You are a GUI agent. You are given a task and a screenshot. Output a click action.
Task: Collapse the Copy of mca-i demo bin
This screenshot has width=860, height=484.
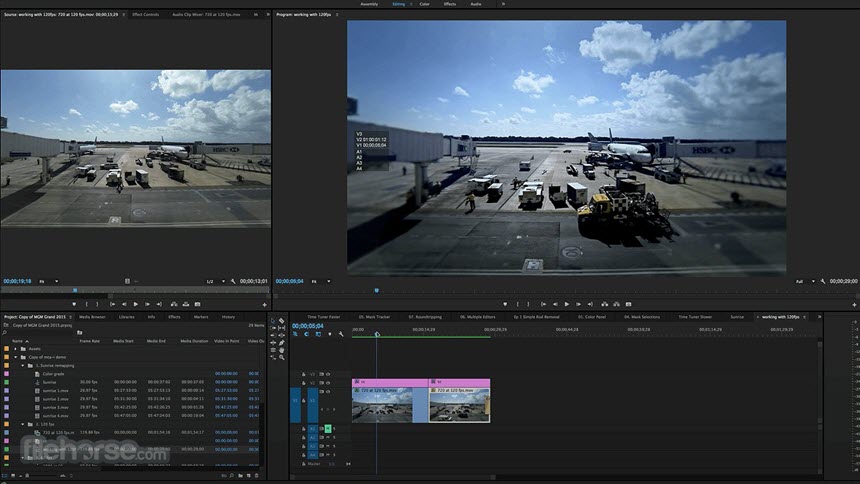click(15, 357)
